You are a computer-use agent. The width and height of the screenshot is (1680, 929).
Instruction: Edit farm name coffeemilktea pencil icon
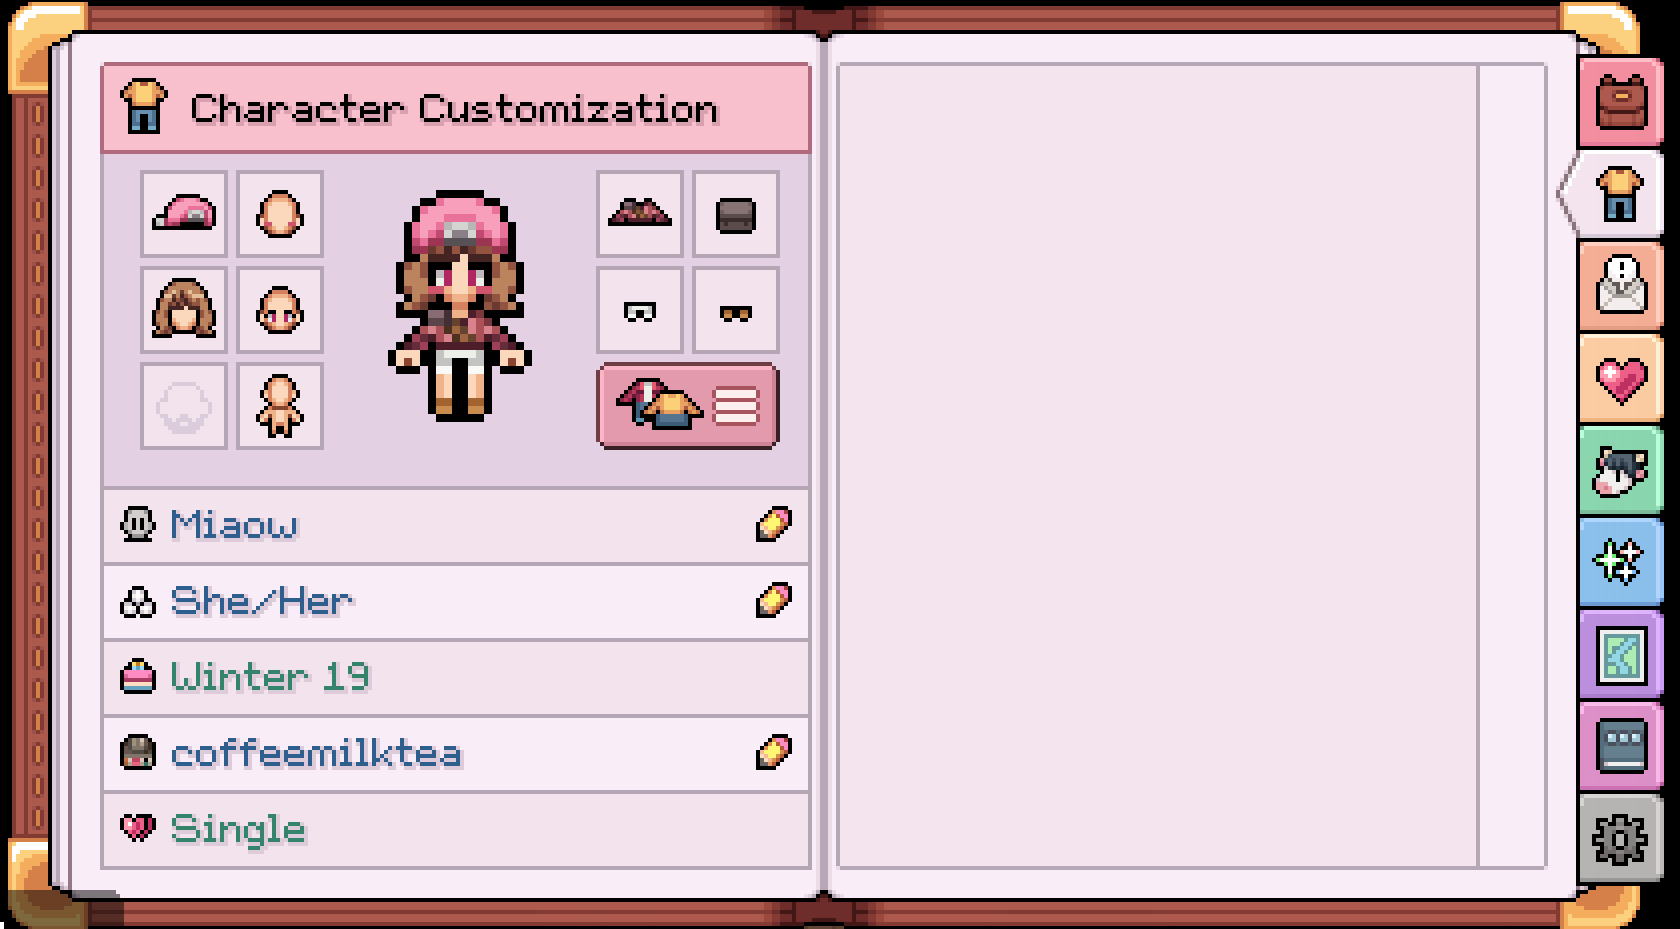tap(774, 752)
